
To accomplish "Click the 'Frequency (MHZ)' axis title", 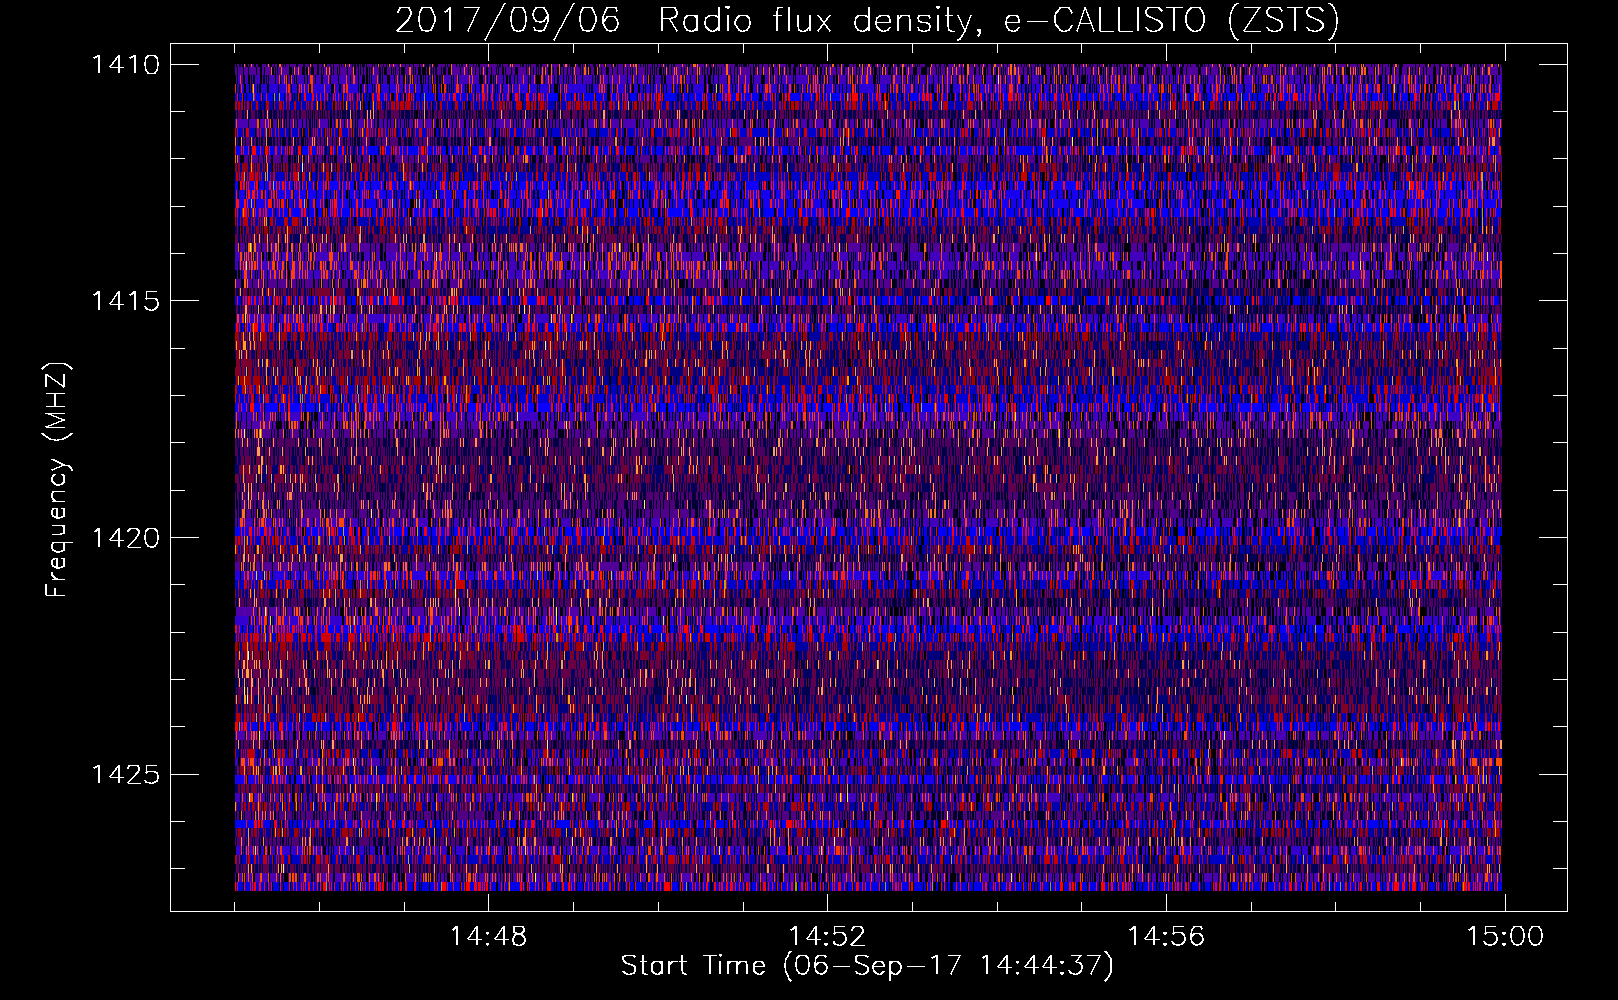I will [58, 479].
